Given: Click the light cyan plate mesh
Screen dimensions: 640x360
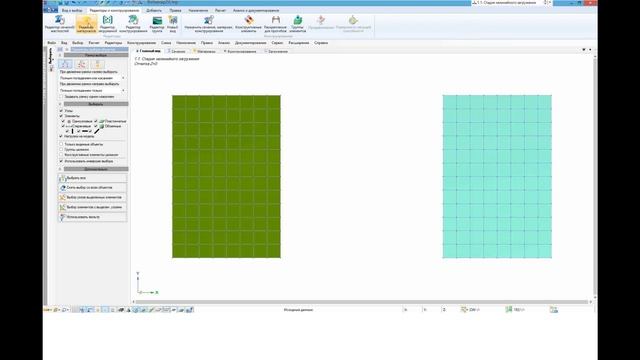Looking at the screenshot, I should (x=497, y=177).
